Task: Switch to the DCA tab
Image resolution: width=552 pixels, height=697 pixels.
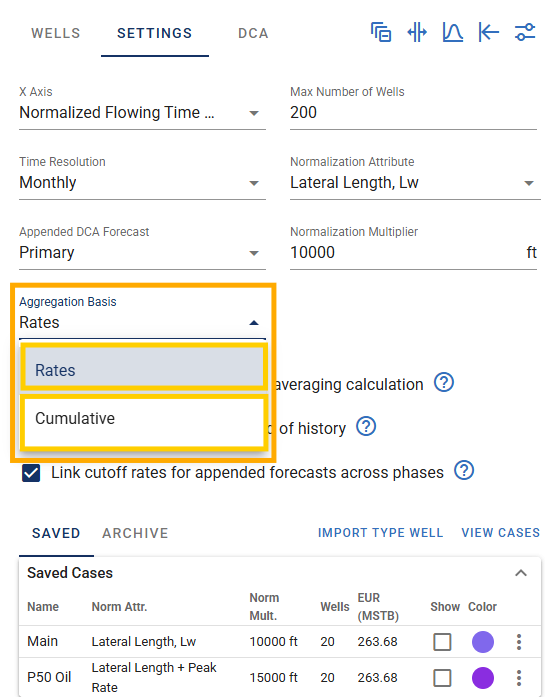Action: pyautogui.click(x=253, y=33)
